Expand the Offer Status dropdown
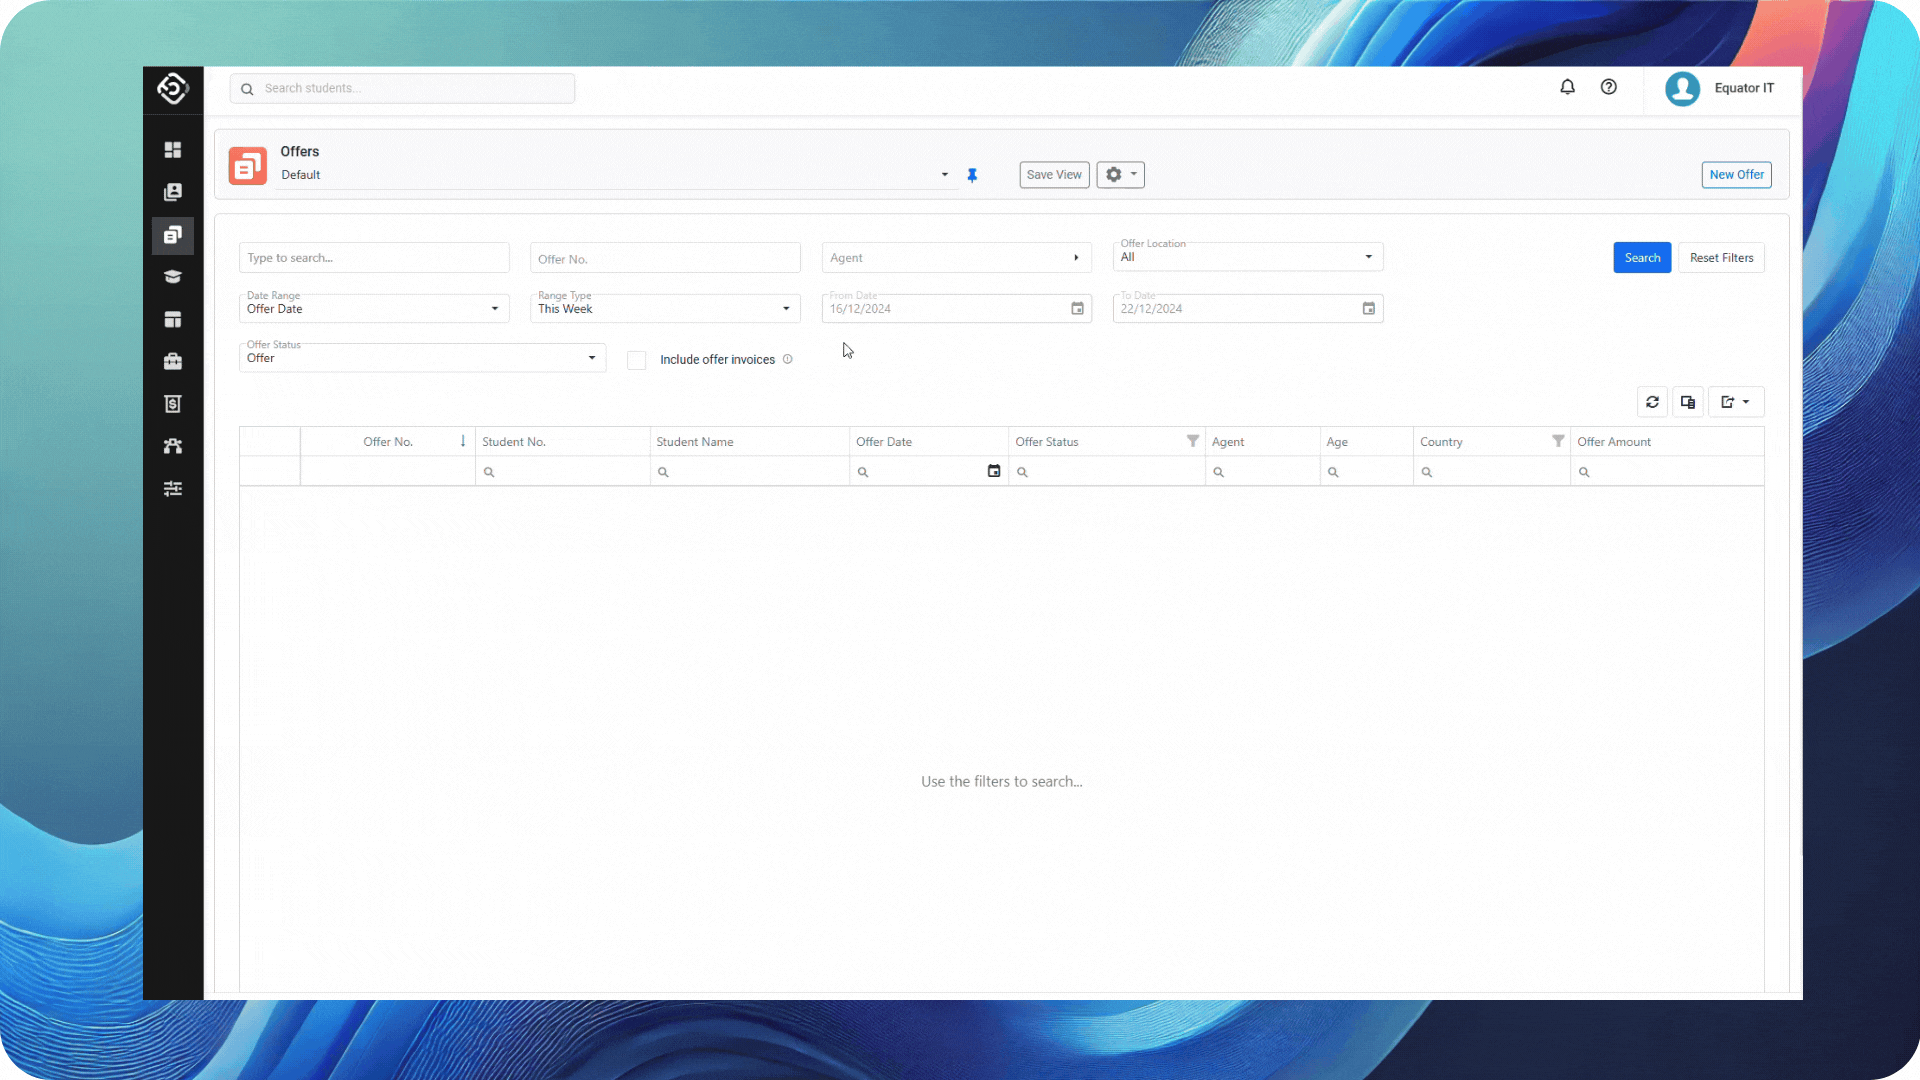The width and height of the screenshot is (1920, 1080). (422, 358)
